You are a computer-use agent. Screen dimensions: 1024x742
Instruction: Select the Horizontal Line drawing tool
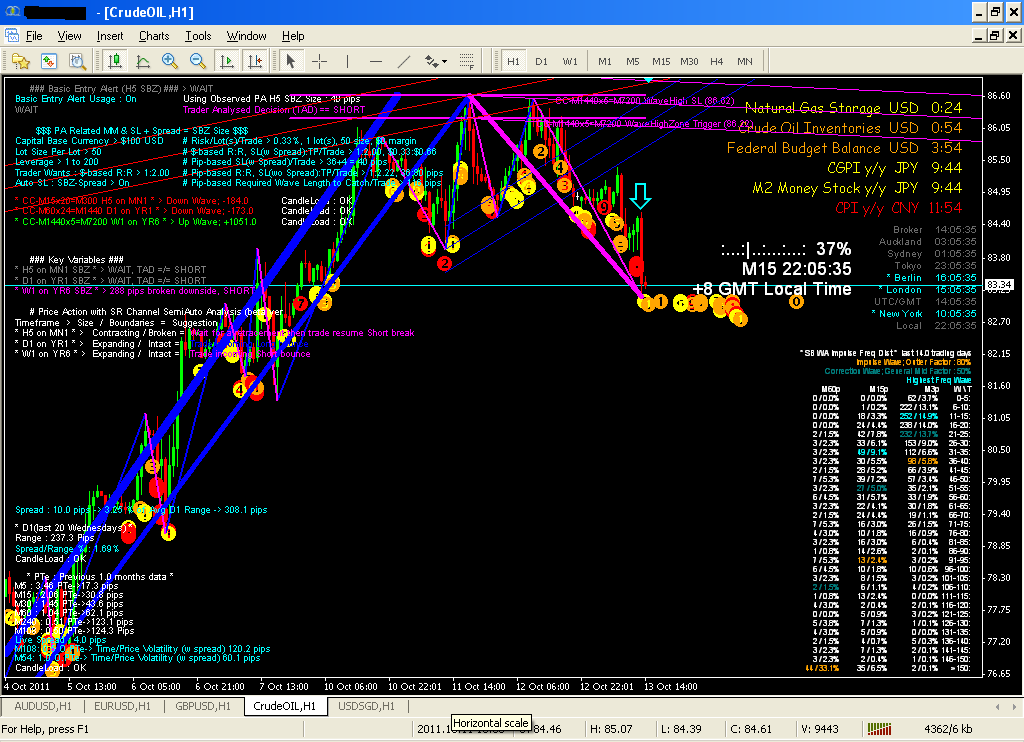point(376,61)
